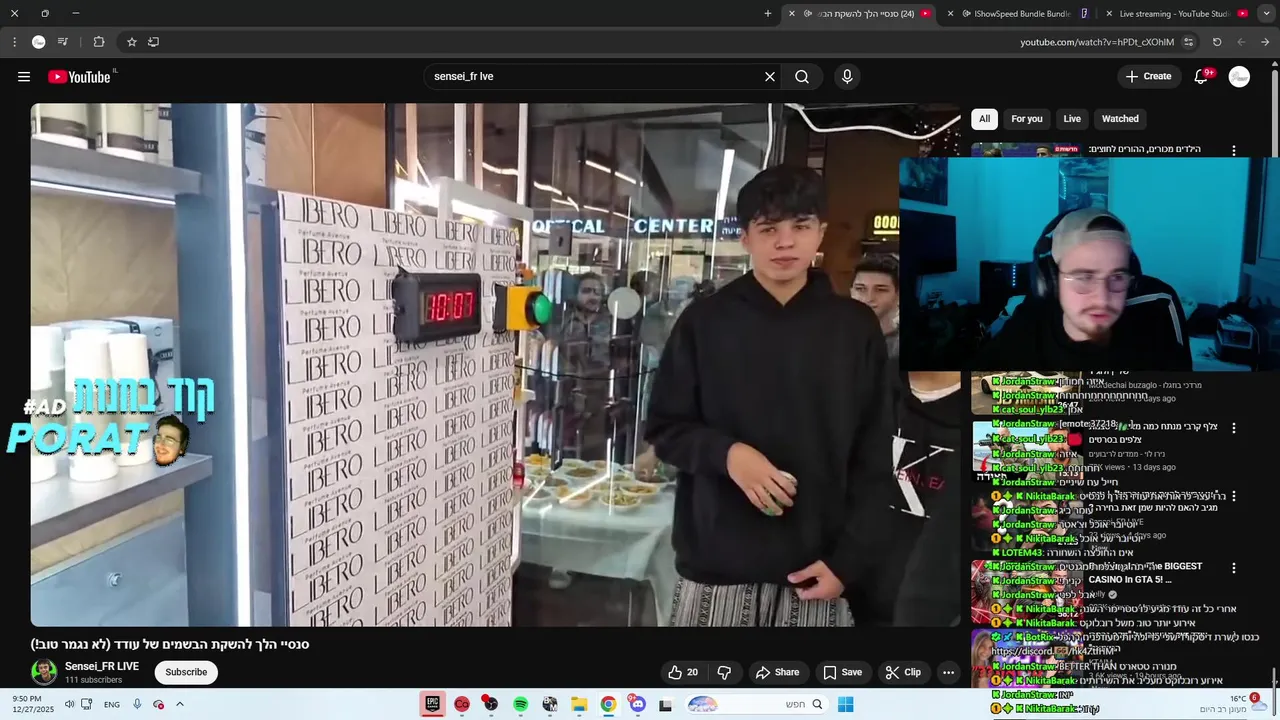The image size is (1280, 720).
Task: Clear the sensei_fr search text
Action: point(770,77)
